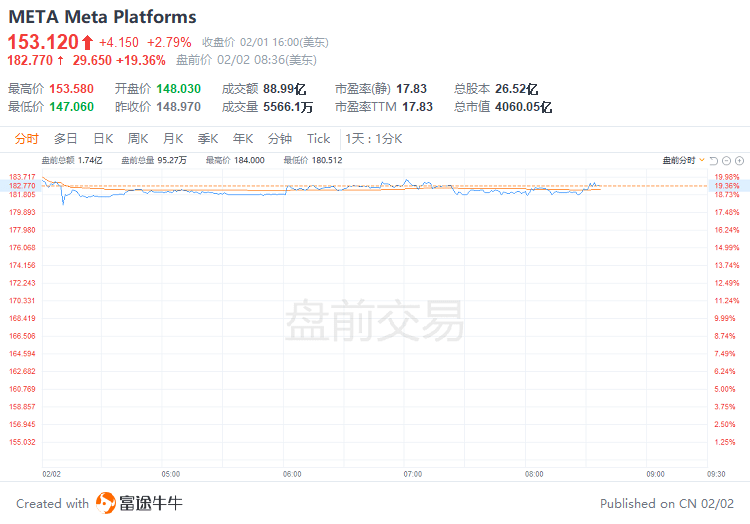Select the 日K daily candlestick tab

point(103,139)
